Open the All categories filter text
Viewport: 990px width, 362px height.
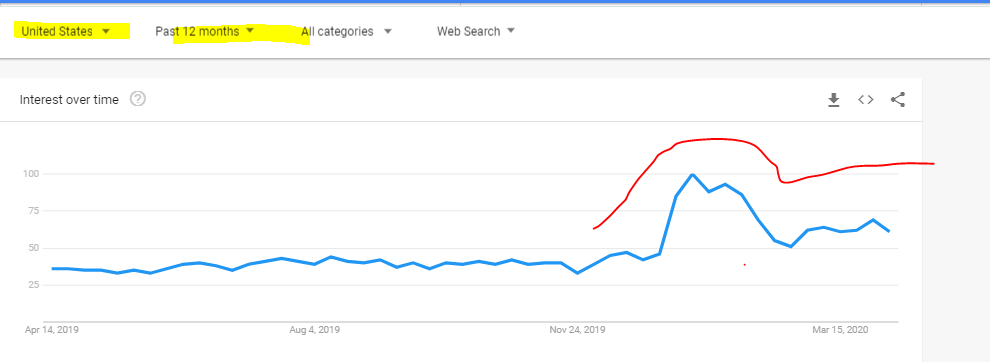337,31
